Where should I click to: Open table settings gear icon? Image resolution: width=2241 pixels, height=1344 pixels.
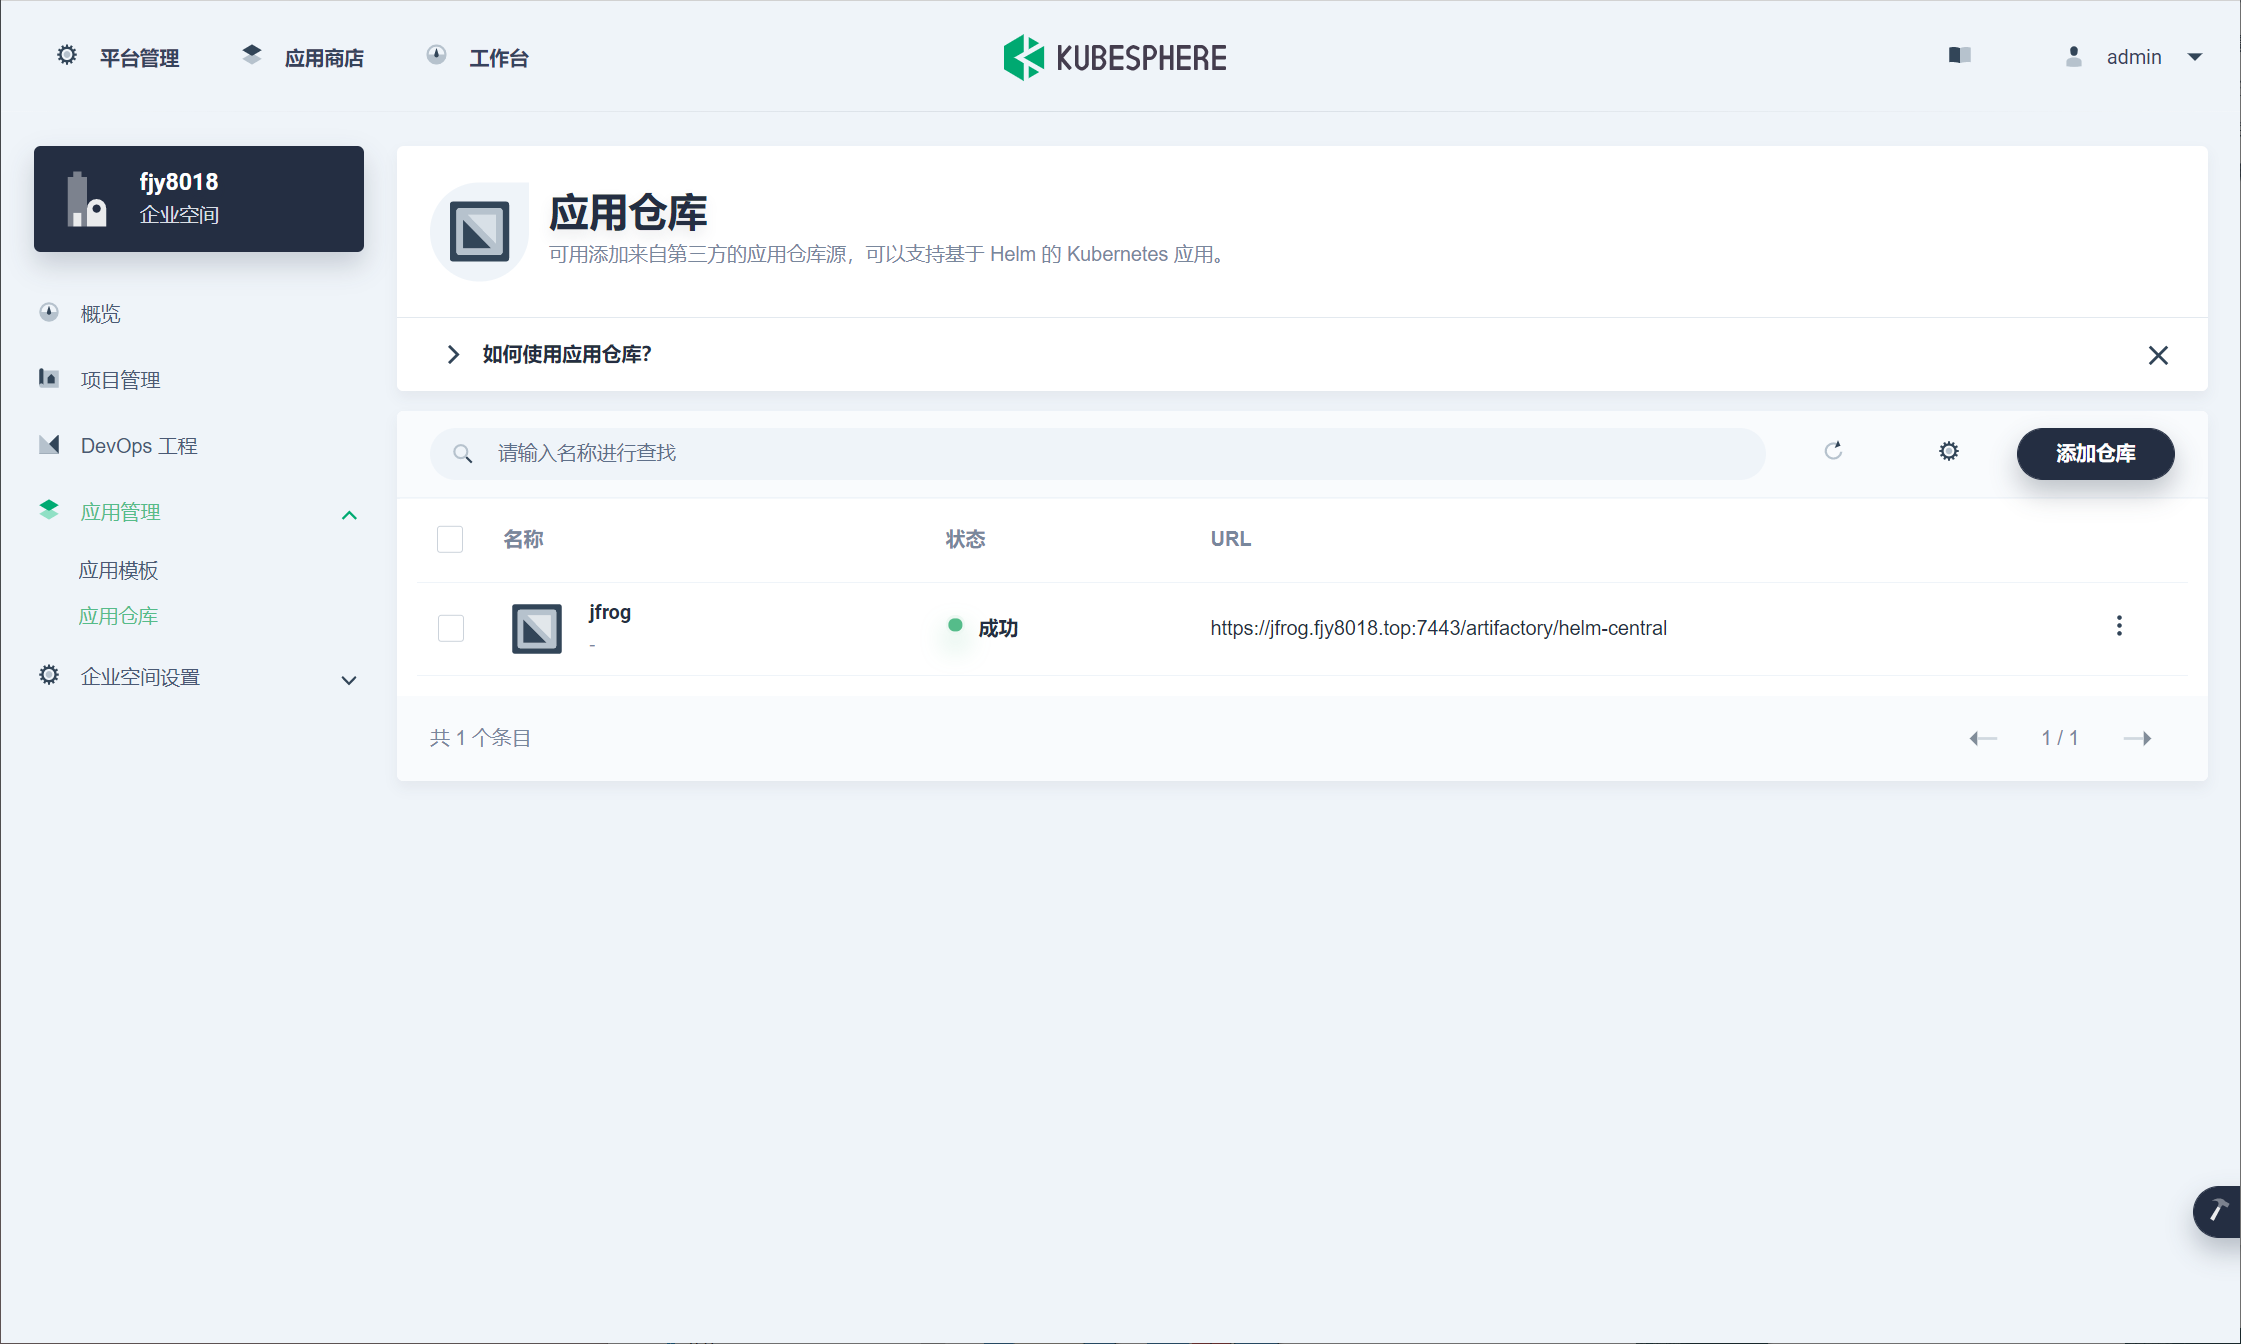point(1948,451)
